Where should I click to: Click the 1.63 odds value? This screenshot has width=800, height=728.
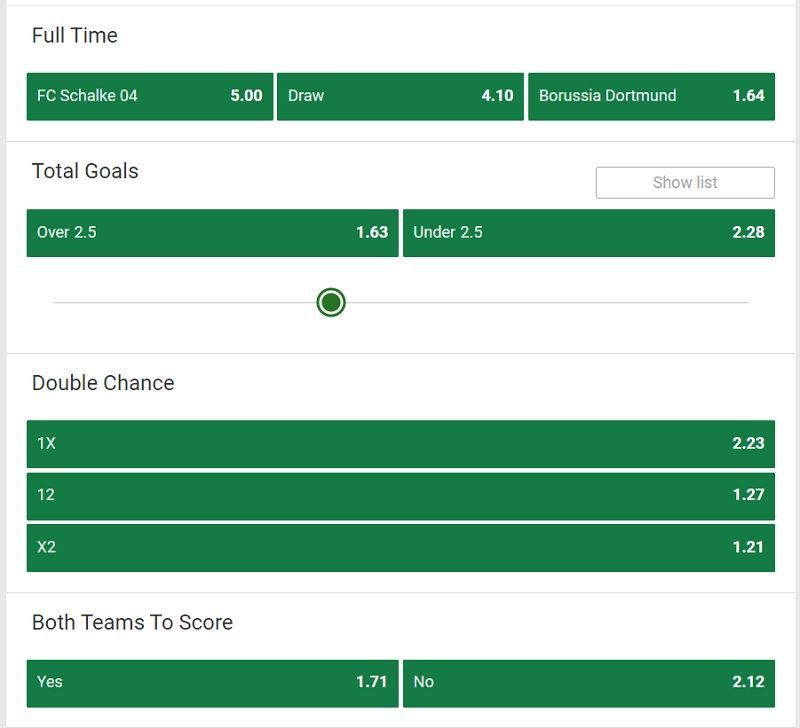tap(372, 233)
